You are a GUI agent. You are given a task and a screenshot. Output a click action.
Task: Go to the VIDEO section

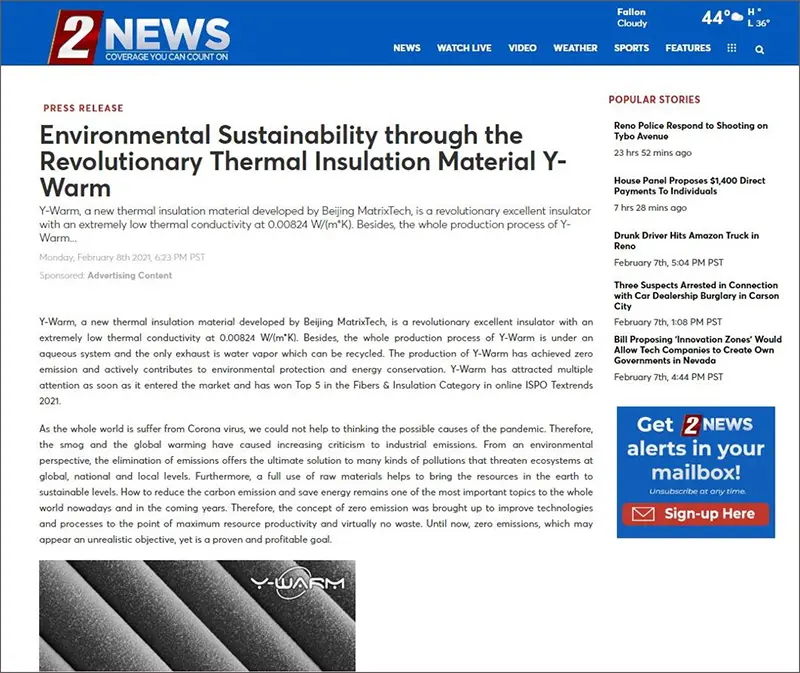pyautogui.click(x=522, y=48)
